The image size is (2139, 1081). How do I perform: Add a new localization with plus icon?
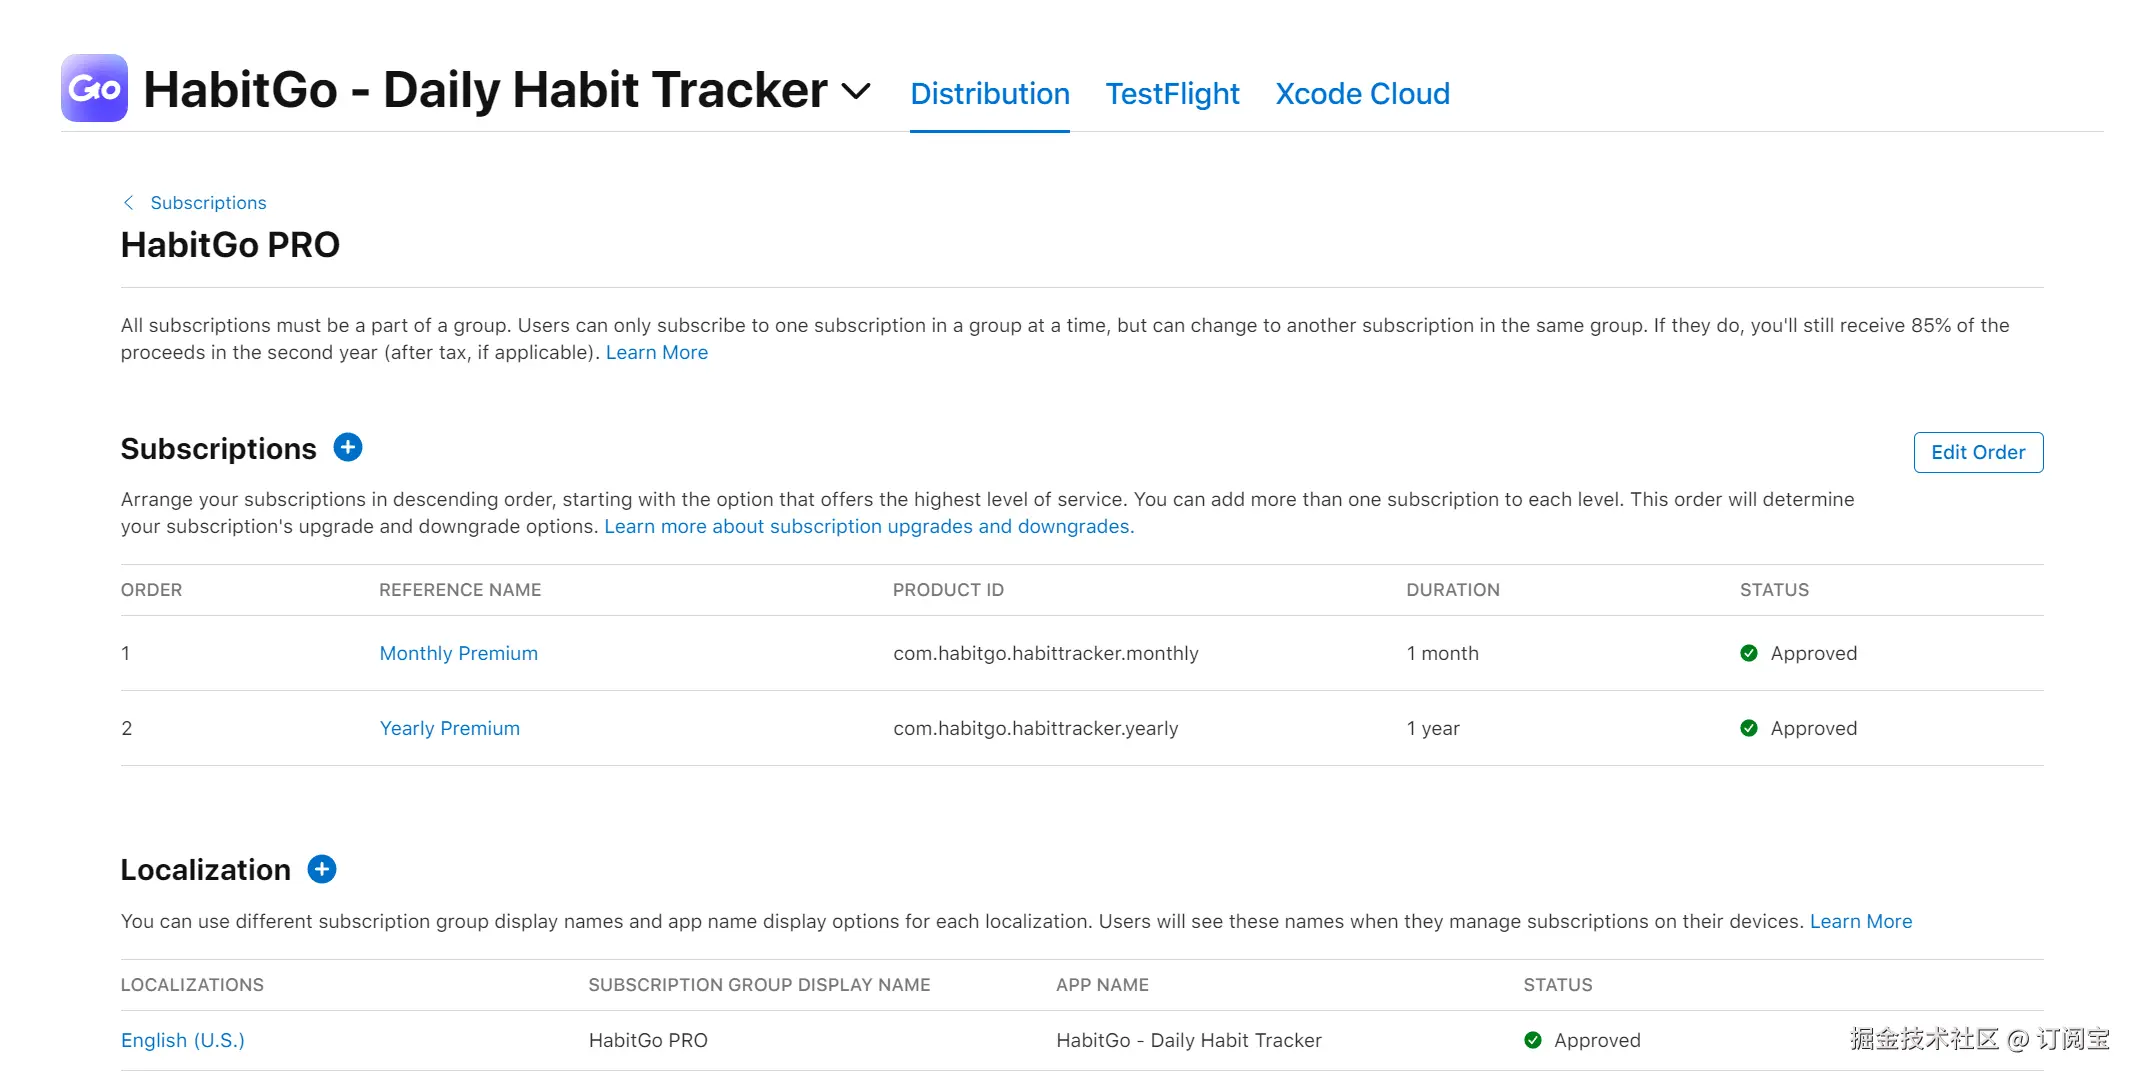[x=321, y=869]
